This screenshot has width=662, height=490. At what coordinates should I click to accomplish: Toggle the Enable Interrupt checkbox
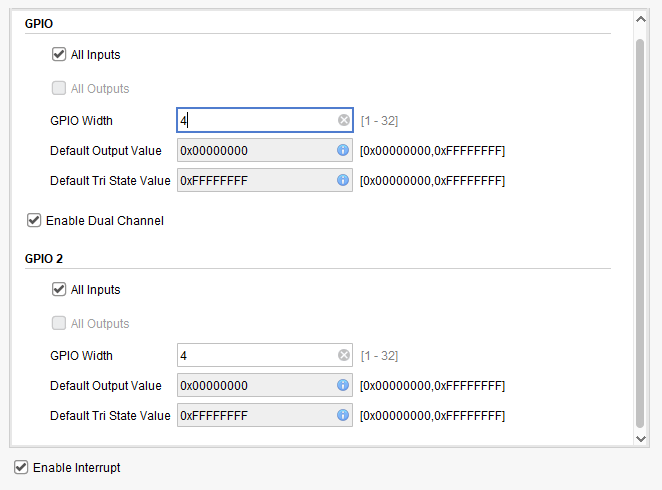(x=21, y=467)
